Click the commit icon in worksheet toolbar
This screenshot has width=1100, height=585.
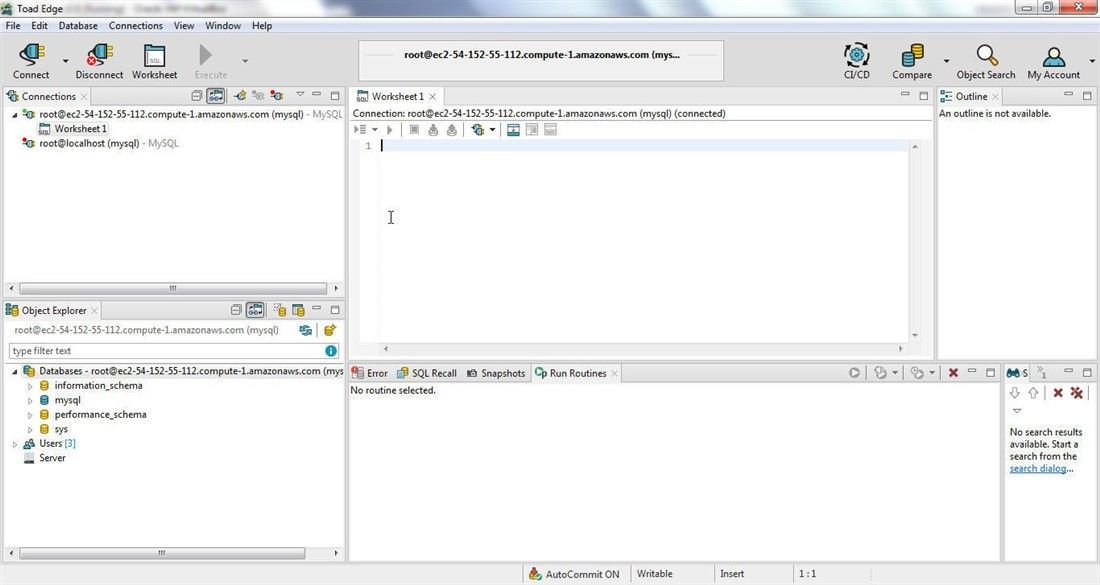[x=433, y=129]
